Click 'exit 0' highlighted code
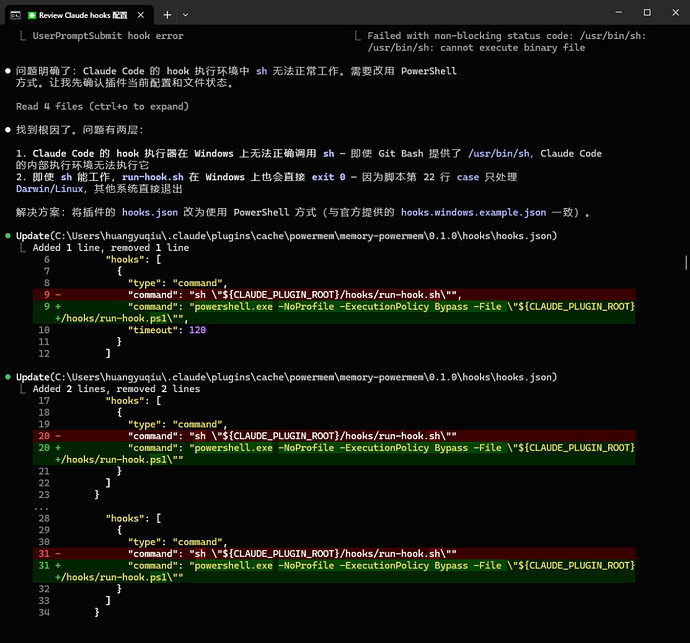Image resolution: width=690 pixels, height=643 pixels. pyautogui.click(x=328, y=177)
